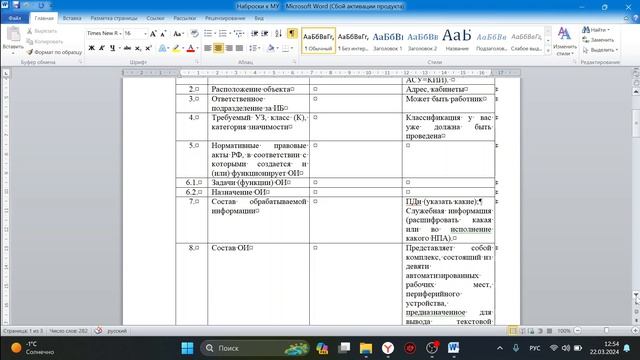Image resolution: width=640 pixels, height=360 pixels.
Task: Align text to the left
Action: tap(208, 49)
